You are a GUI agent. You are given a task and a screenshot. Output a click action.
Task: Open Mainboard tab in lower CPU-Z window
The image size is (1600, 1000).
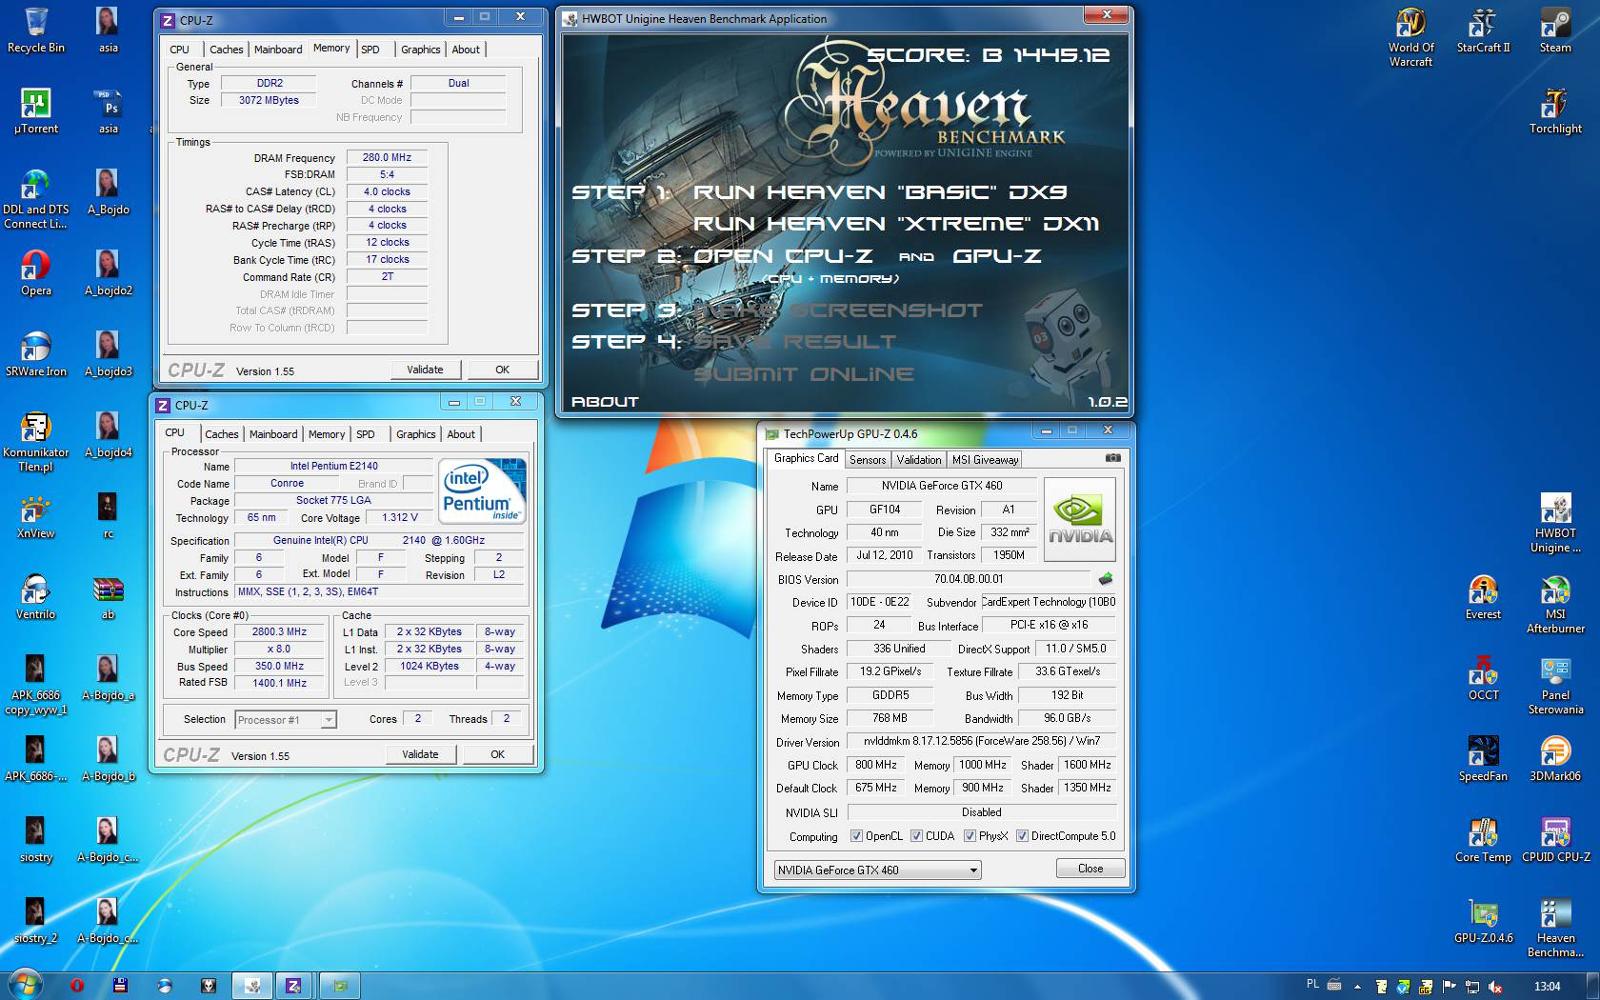(273, 434)
